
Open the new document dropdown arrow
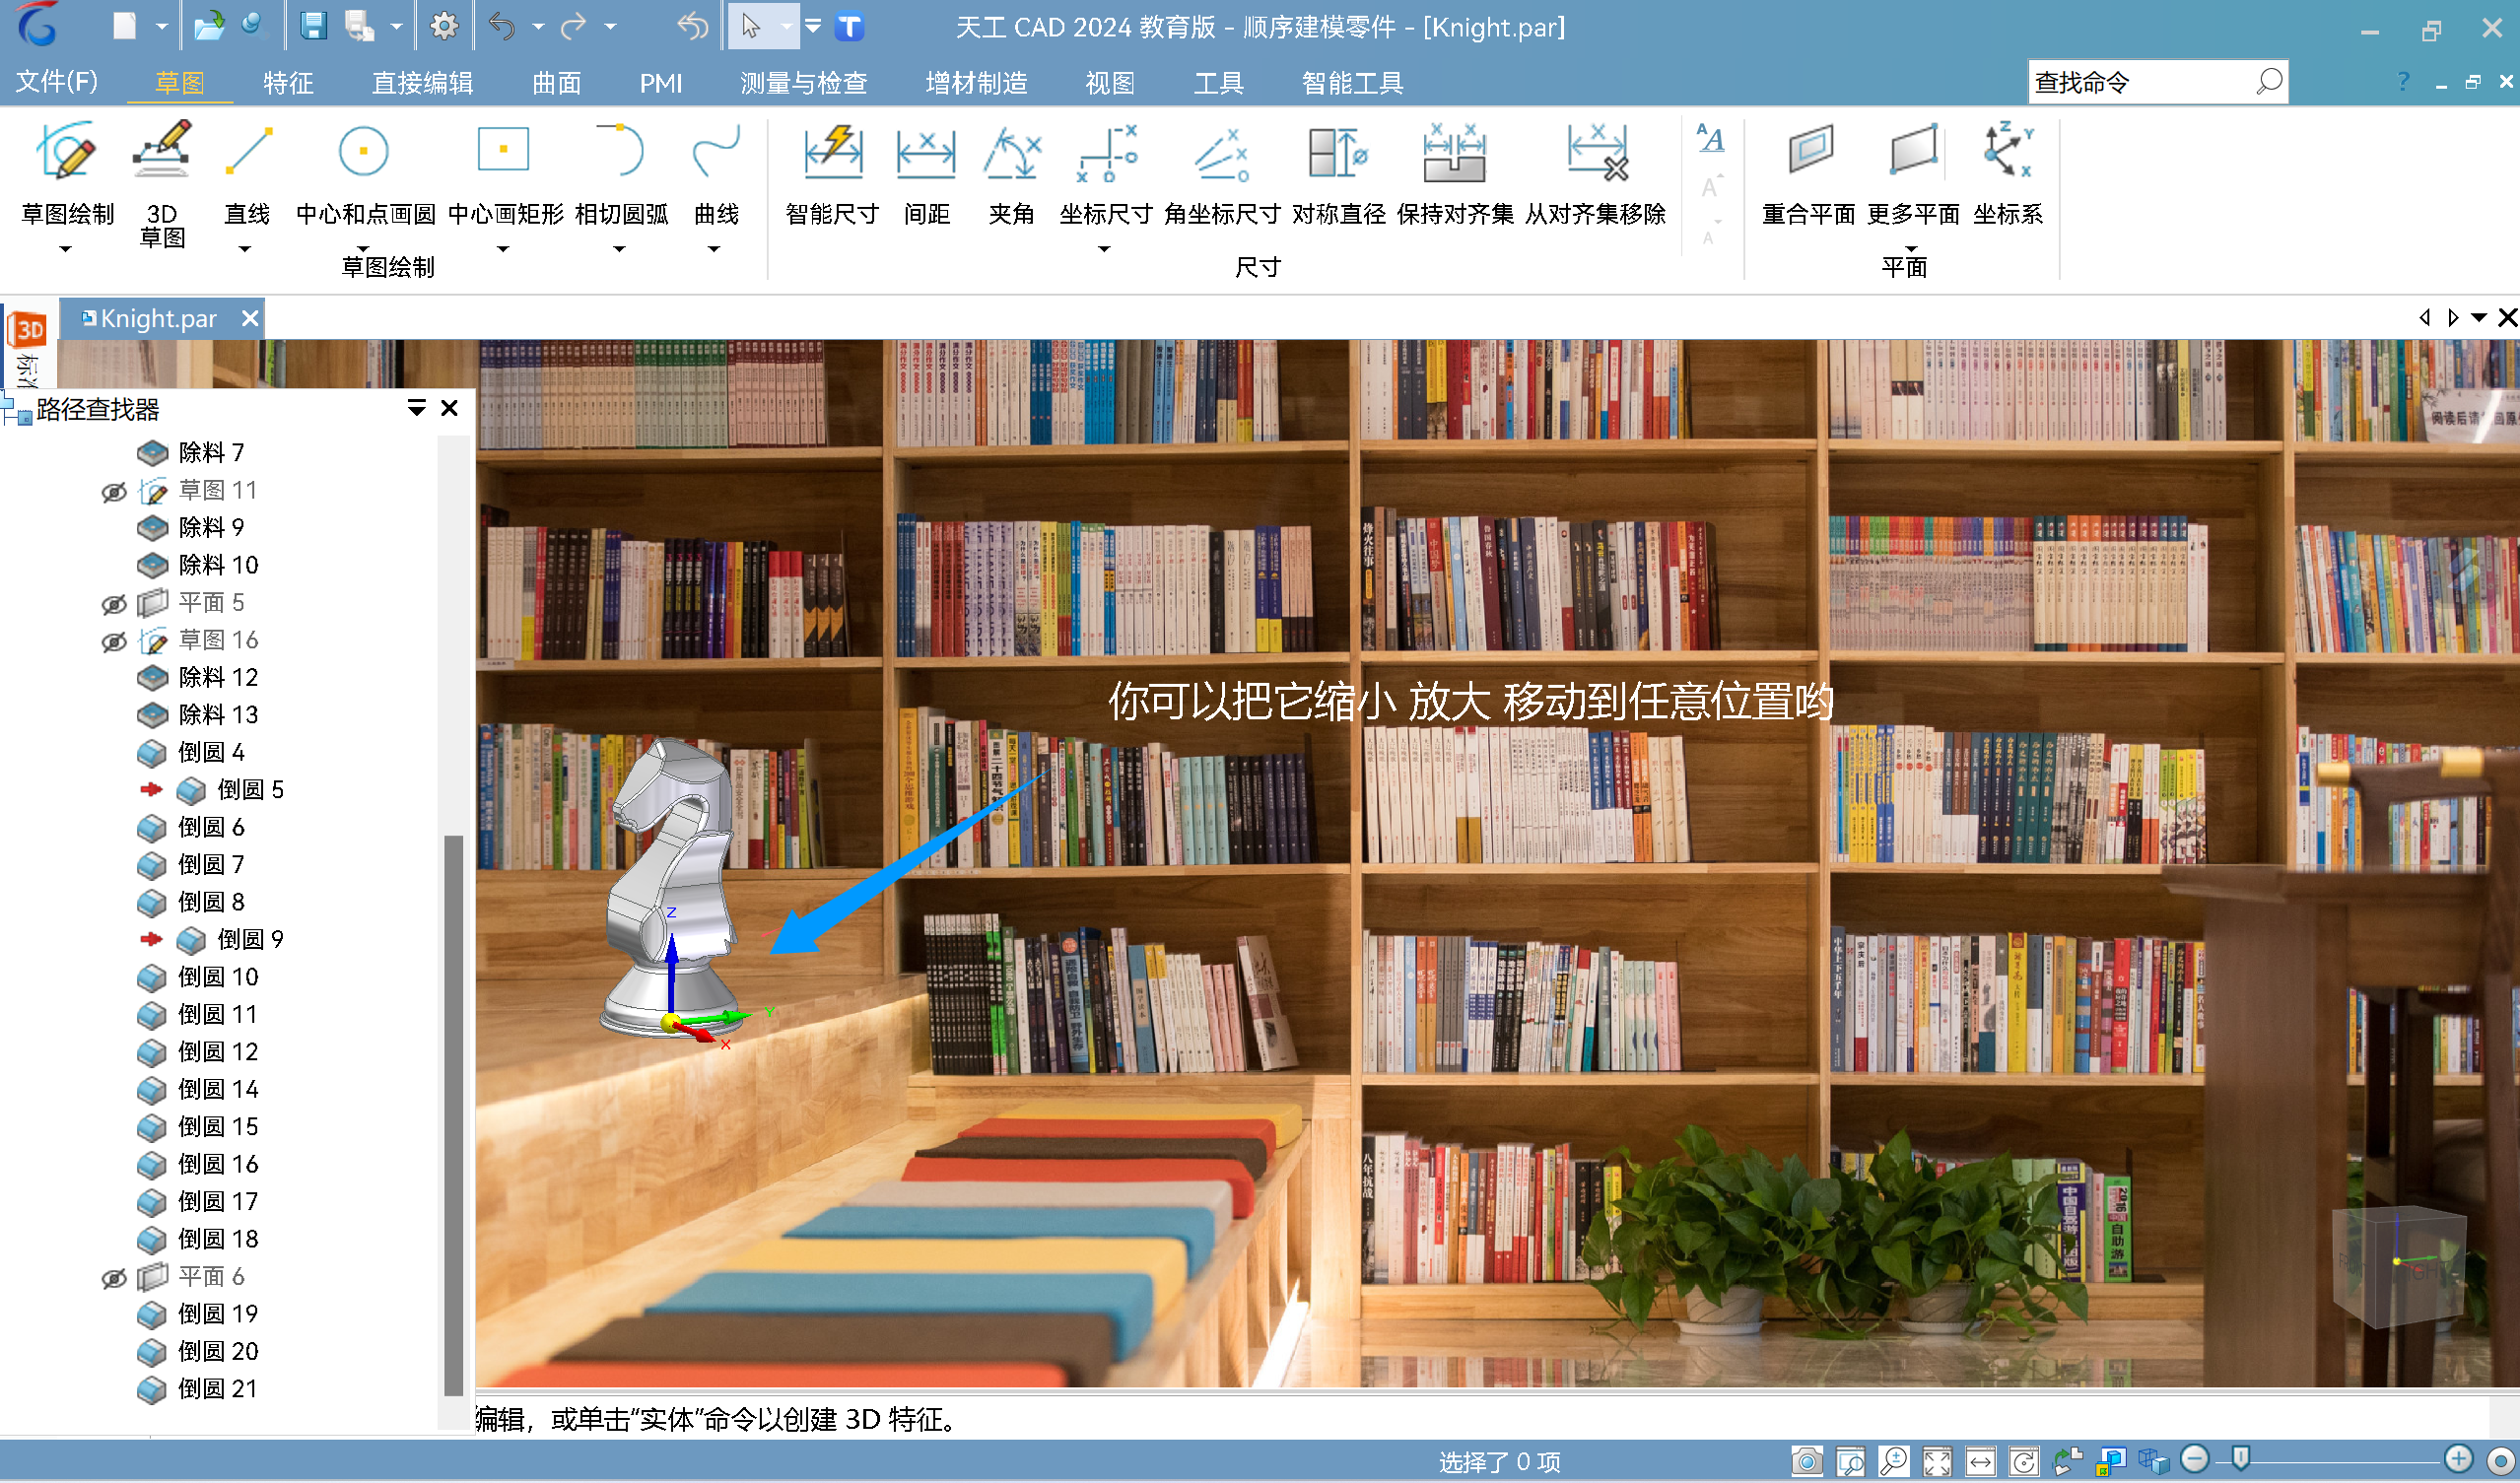[162, 27]
